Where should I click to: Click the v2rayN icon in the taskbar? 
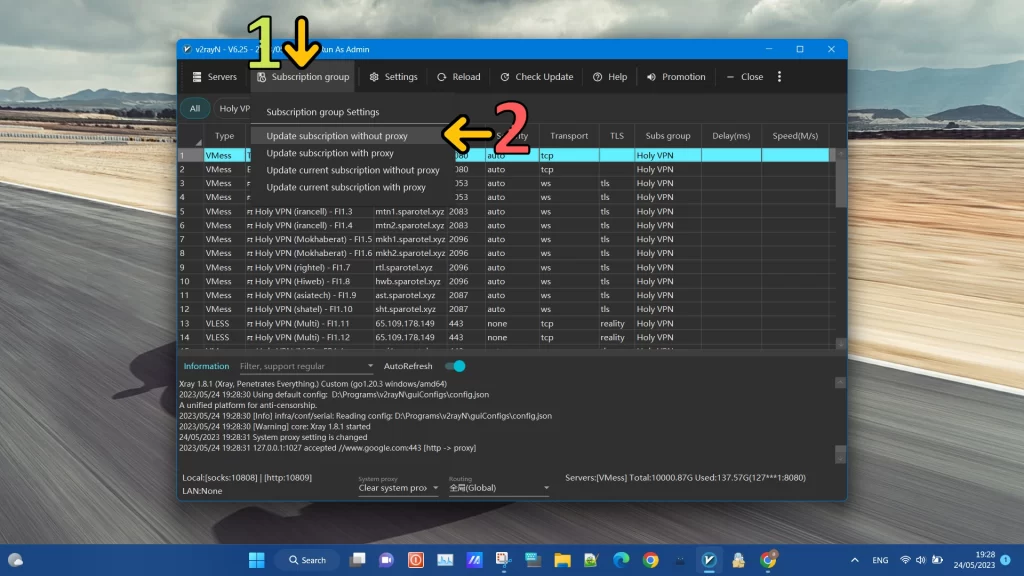click(708, 560)
